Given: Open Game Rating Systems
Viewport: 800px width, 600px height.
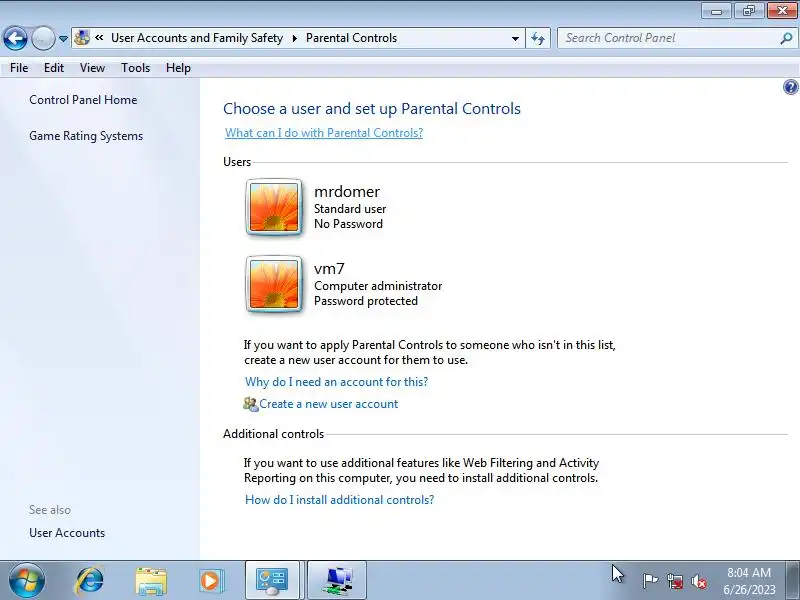Looking at the screenshot, I should (x=86, y=136).
